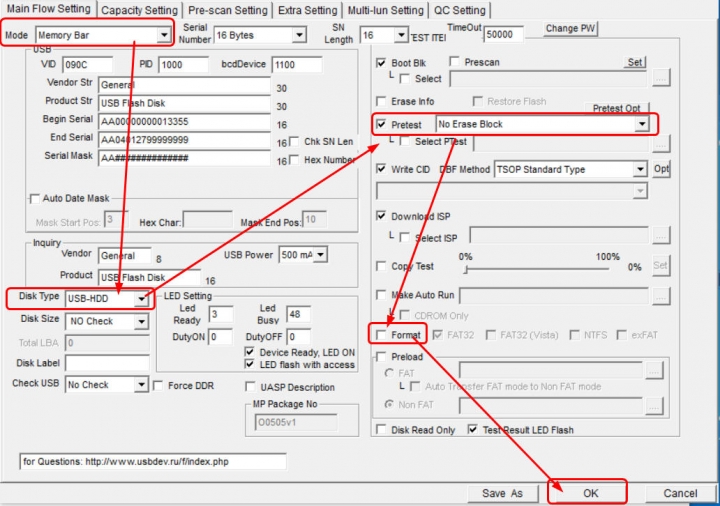
Task: Toggle the Download ISP checkbox
Action: [x=381, y=216]
